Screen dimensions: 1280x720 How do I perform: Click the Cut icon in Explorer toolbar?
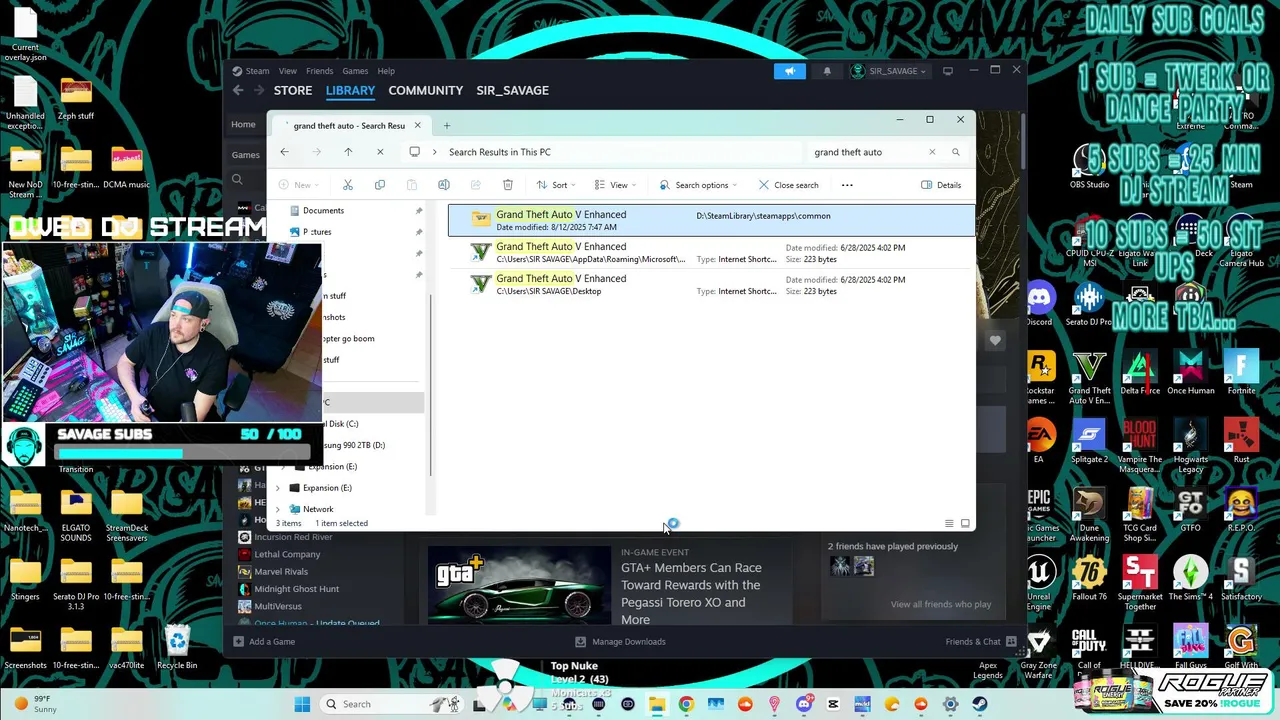pyautogui.click(x=348, y=185)
